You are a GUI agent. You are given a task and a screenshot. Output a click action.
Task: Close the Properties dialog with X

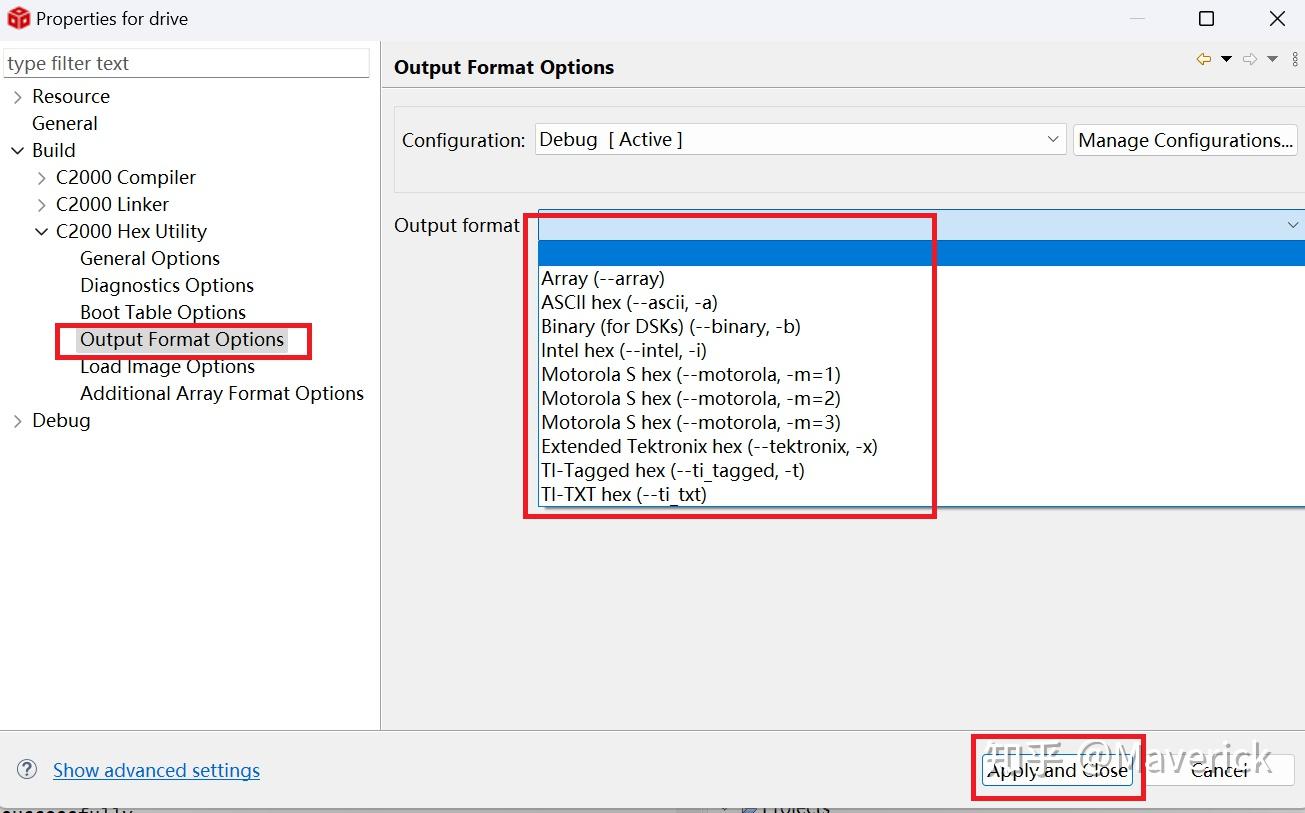(1277, 19)
